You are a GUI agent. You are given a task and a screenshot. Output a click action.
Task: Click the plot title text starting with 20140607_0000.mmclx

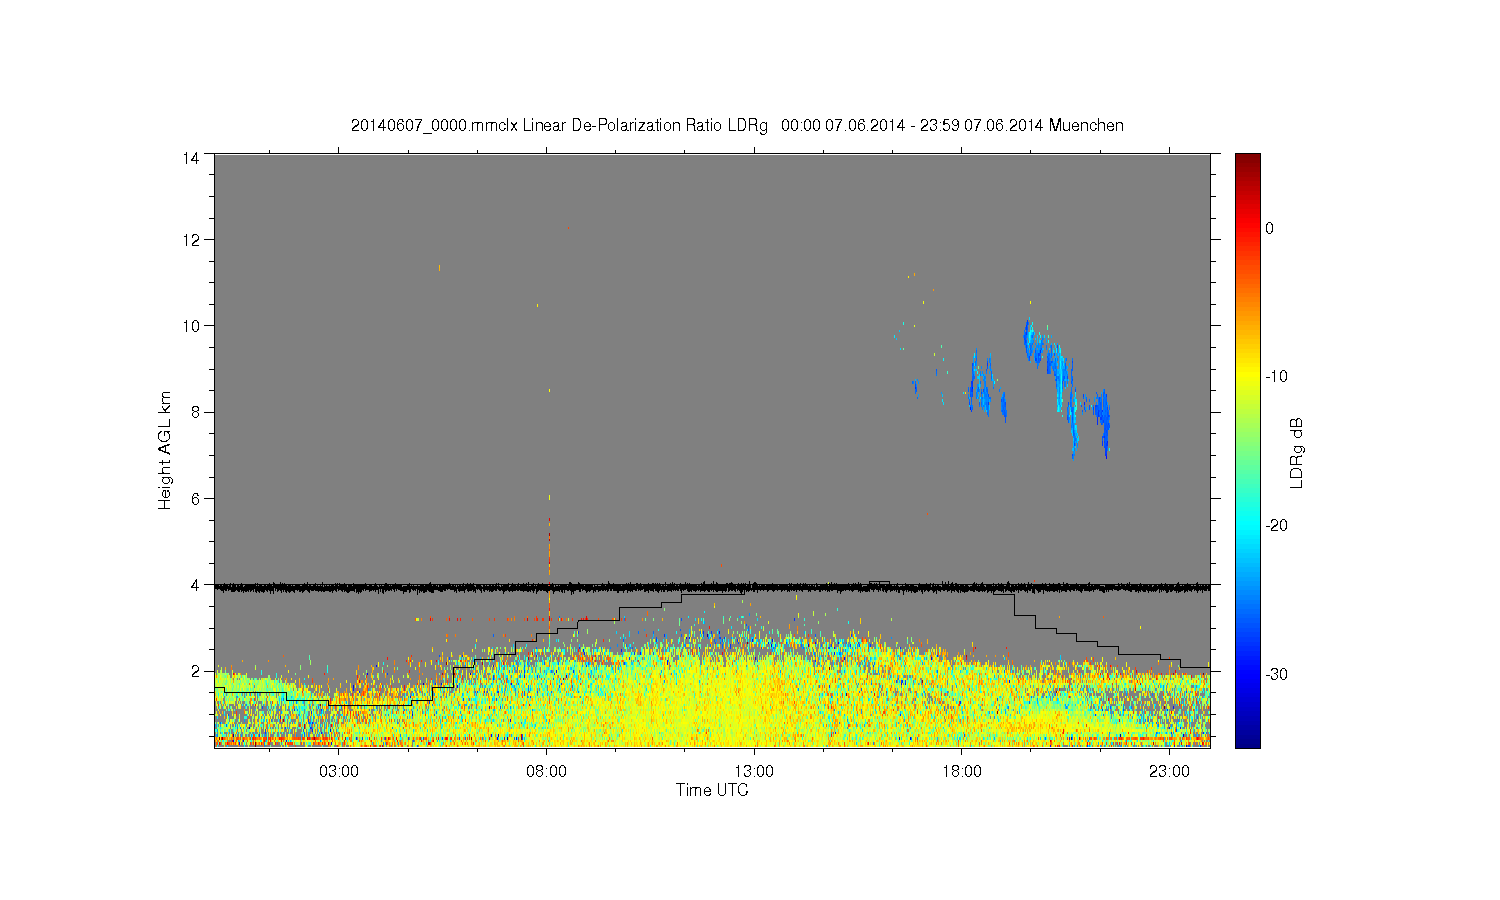click(737, 126)
